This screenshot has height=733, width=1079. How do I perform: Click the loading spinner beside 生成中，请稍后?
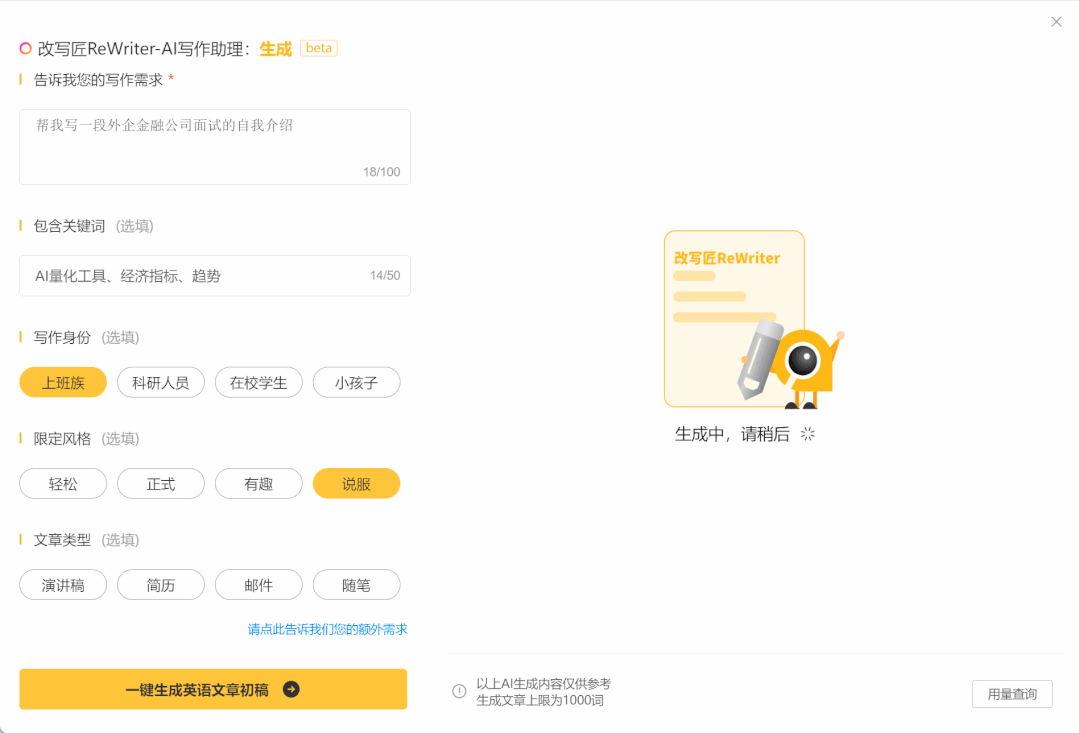pos(807,434)
